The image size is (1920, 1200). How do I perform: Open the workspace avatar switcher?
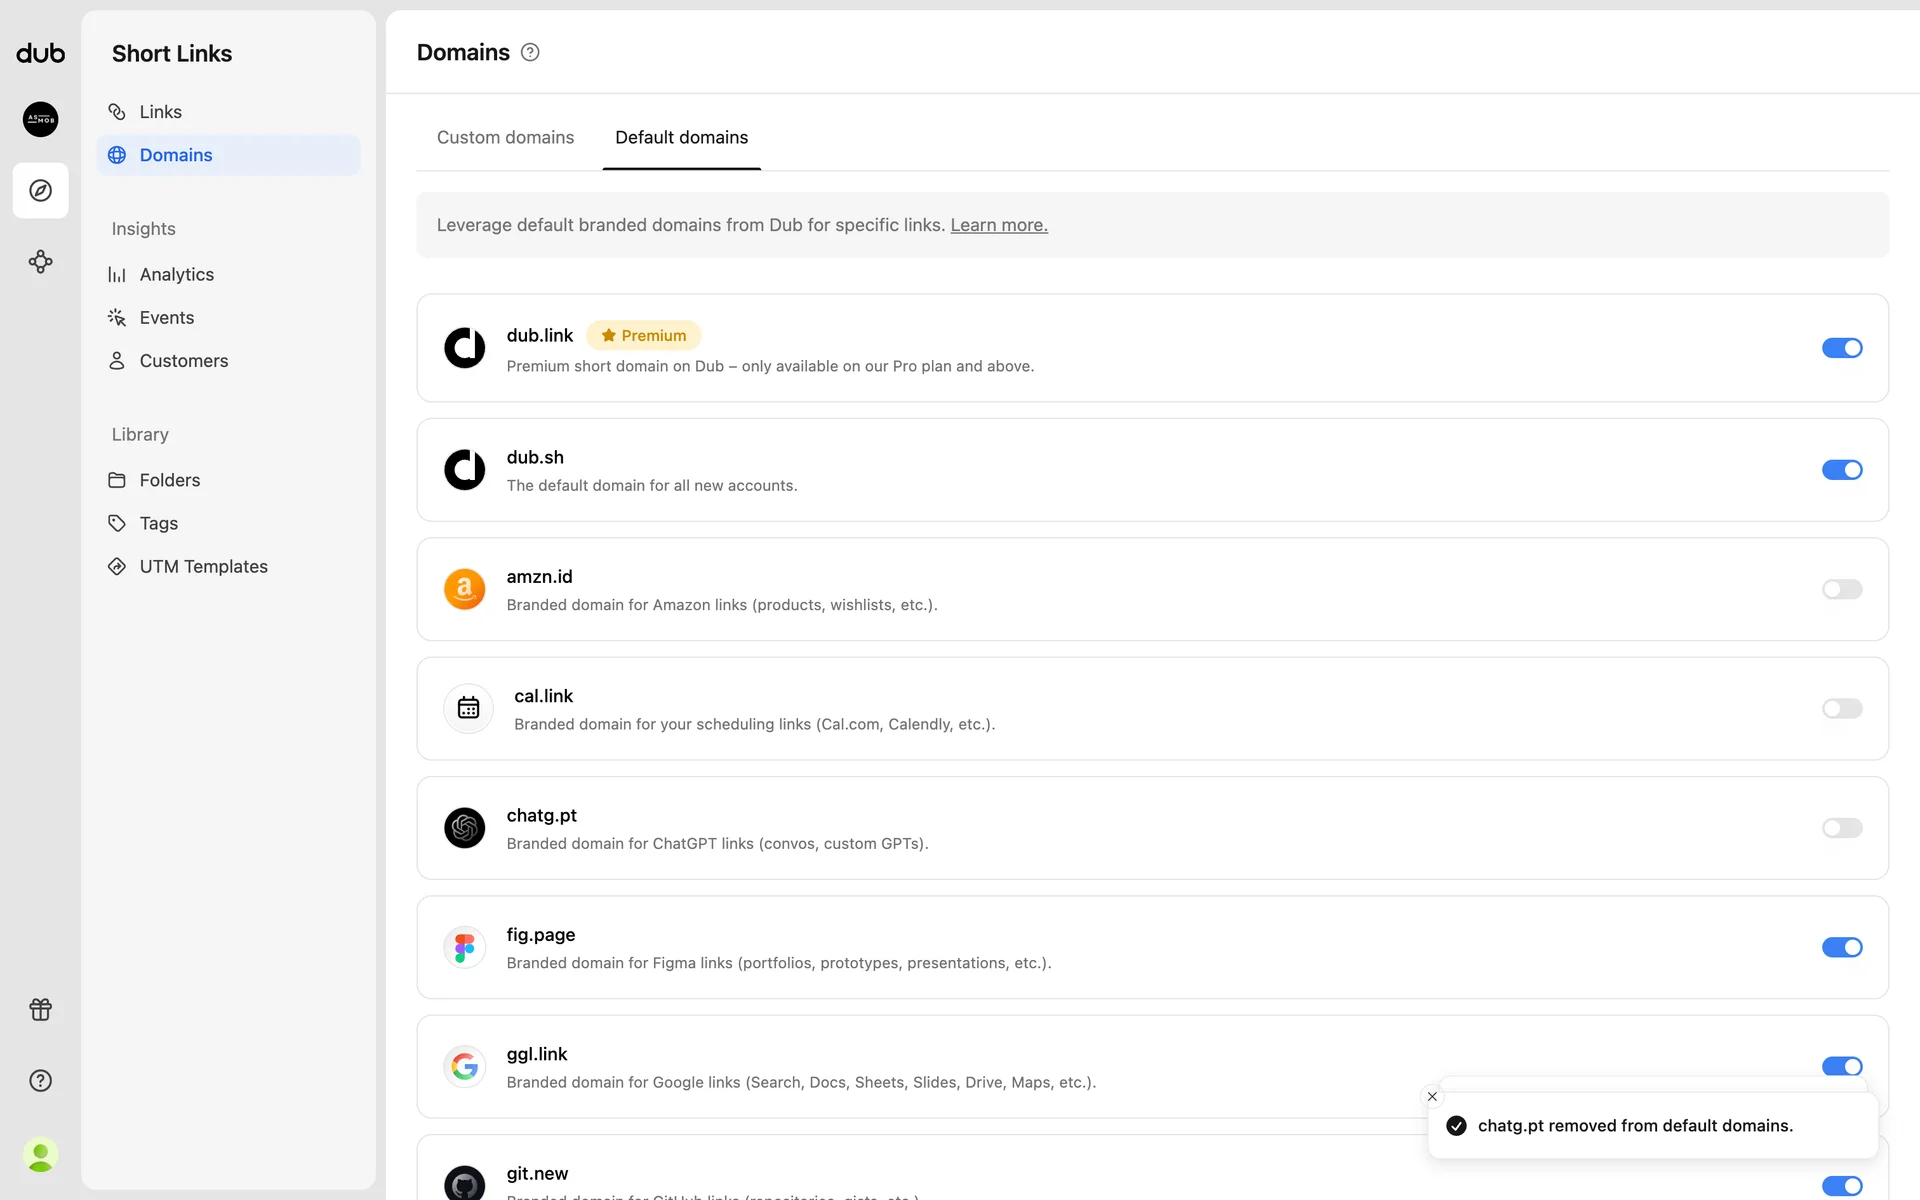tap(40, 120)
